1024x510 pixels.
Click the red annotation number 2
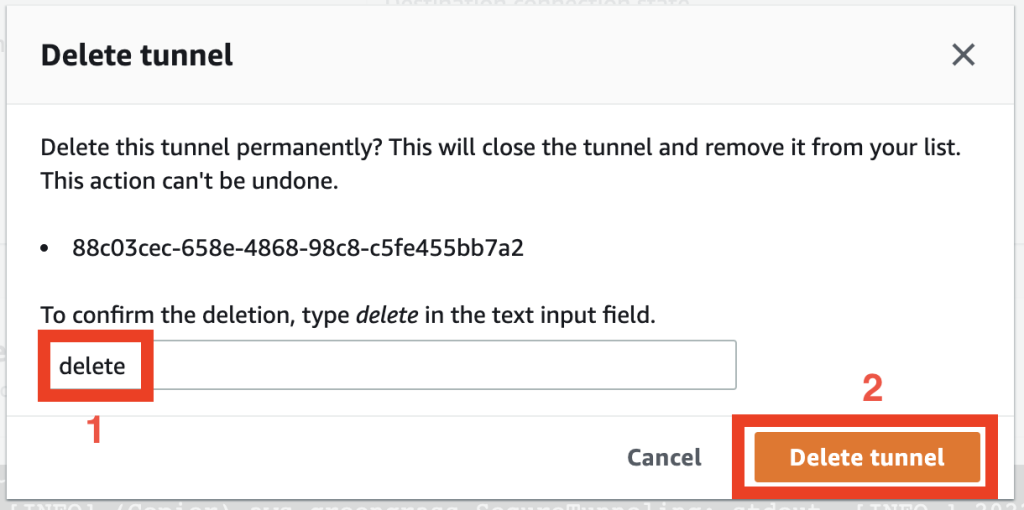point(872,388)
